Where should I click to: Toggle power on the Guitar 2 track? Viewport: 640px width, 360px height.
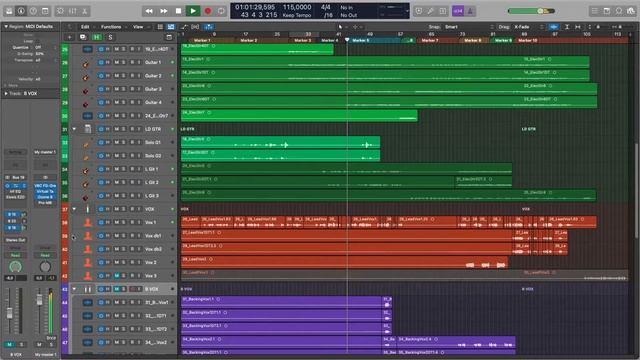click(101, 76)
